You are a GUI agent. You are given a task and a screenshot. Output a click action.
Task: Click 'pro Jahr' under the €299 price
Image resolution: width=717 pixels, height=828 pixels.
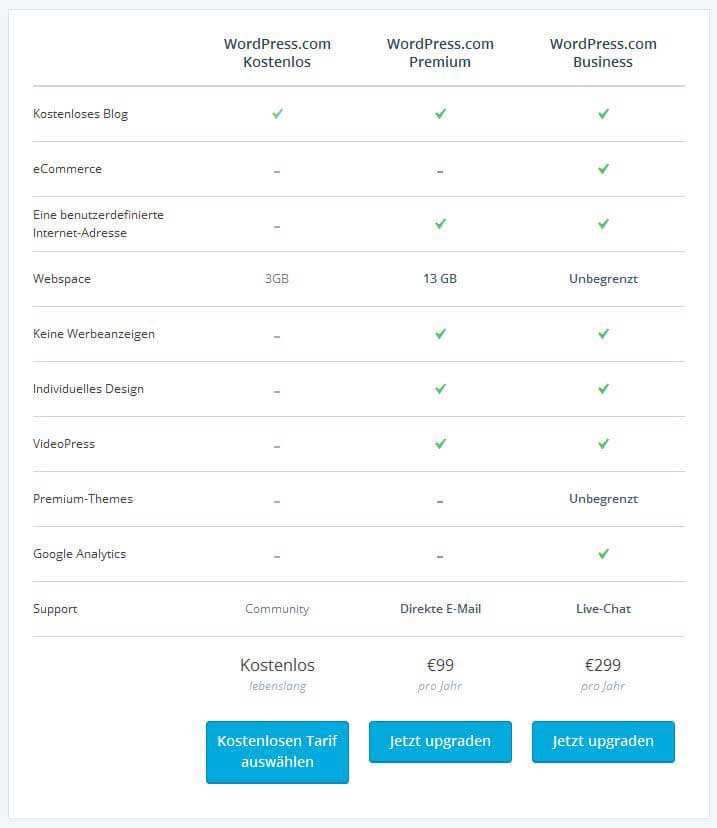coord(603,686)
